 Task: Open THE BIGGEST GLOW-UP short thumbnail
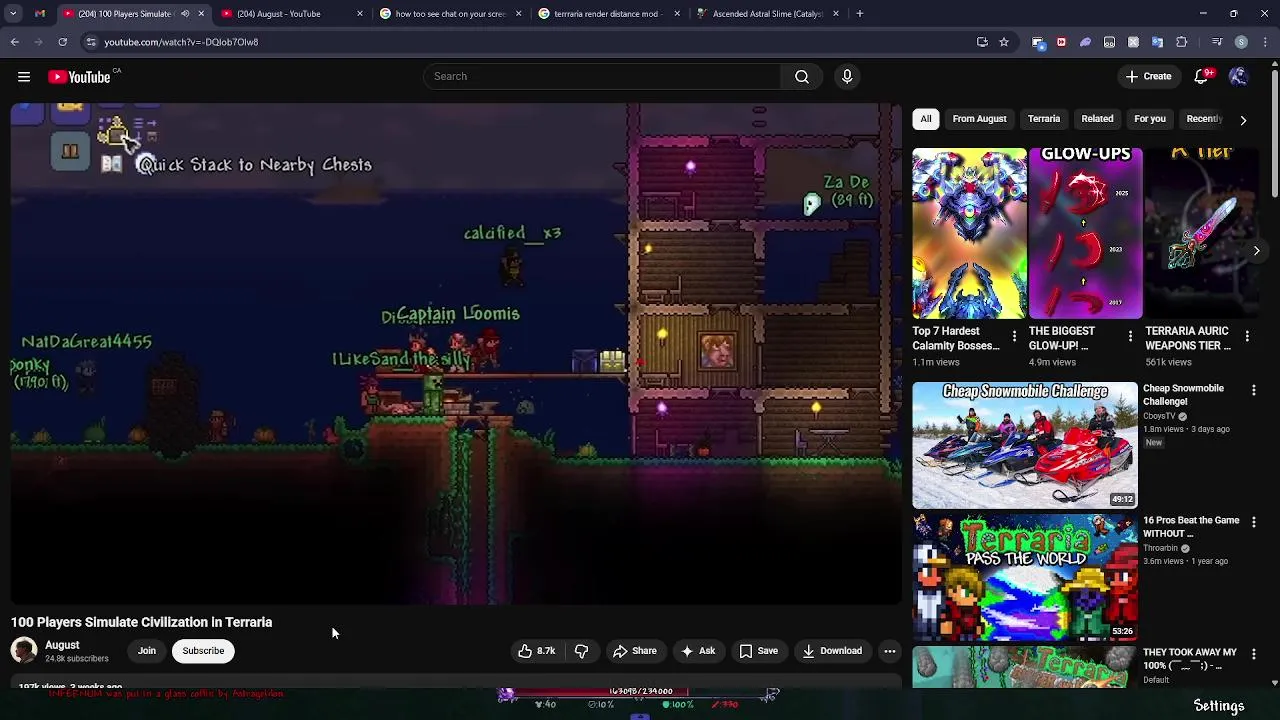point(1085,234)
